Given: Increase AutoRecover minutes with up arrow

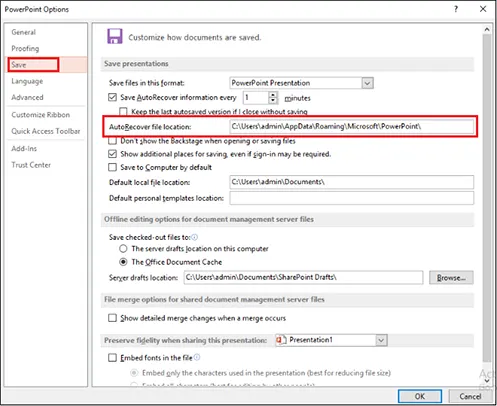Looking at the screenshot, I should [x=273, y=95].
